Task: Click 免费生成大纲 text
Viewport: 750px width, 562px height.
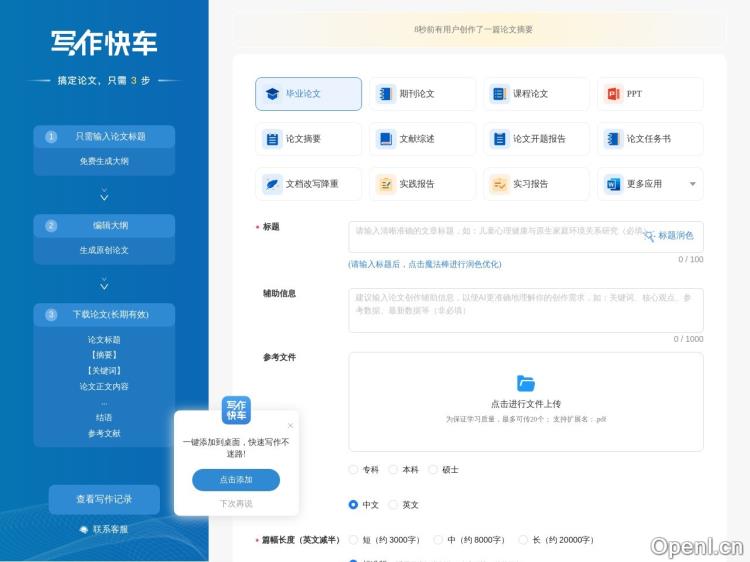Action: point(104,161)
